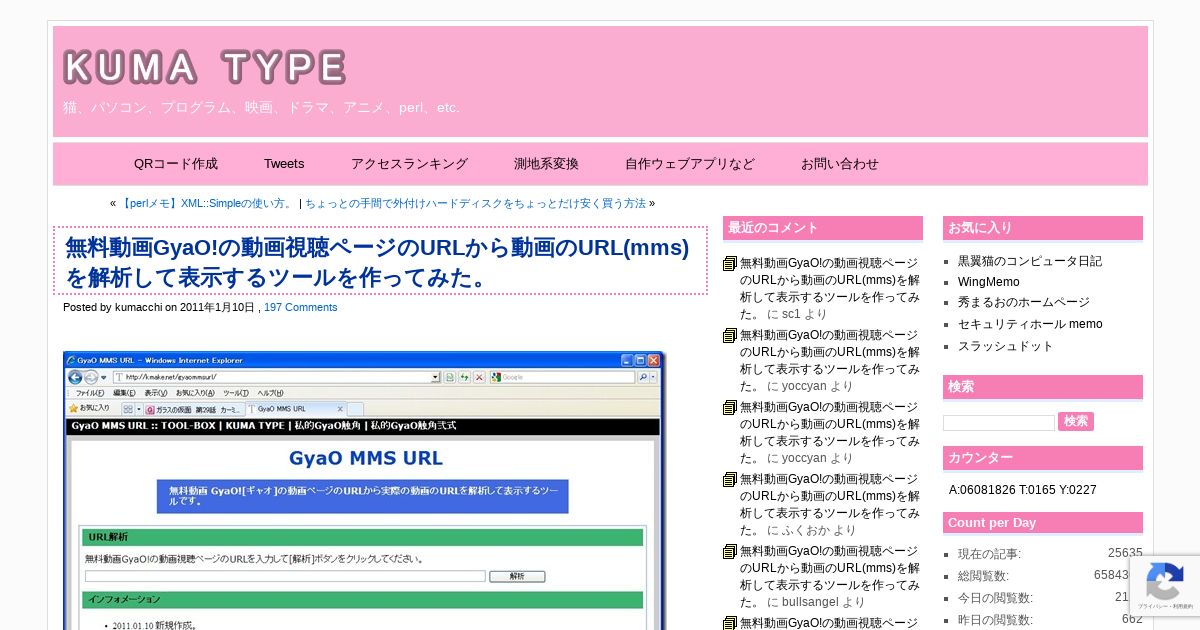Open the 測地系変換 menu item

(x=546, y=164)
